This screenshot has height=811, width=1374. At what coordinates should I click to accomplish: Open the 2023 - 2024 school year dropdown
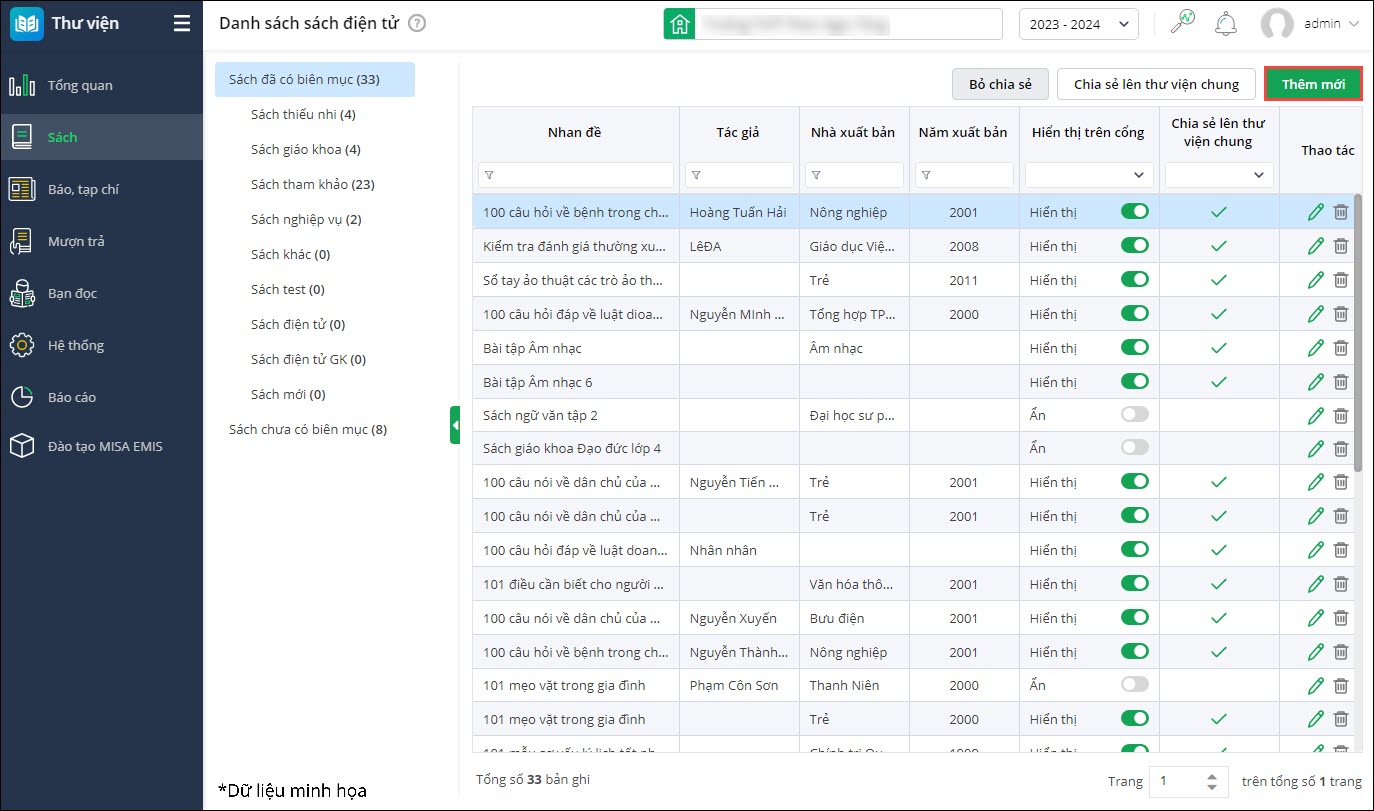pos(1078,24)
